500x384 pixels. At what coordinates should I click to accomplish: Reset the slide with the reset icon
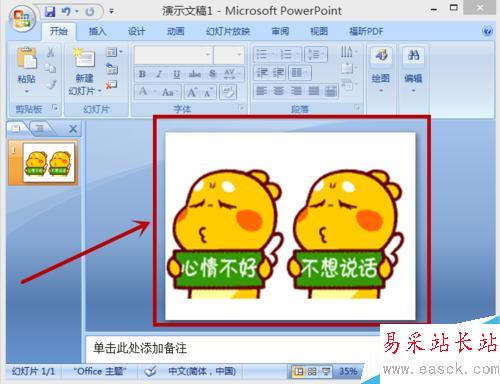pos(112,68)
